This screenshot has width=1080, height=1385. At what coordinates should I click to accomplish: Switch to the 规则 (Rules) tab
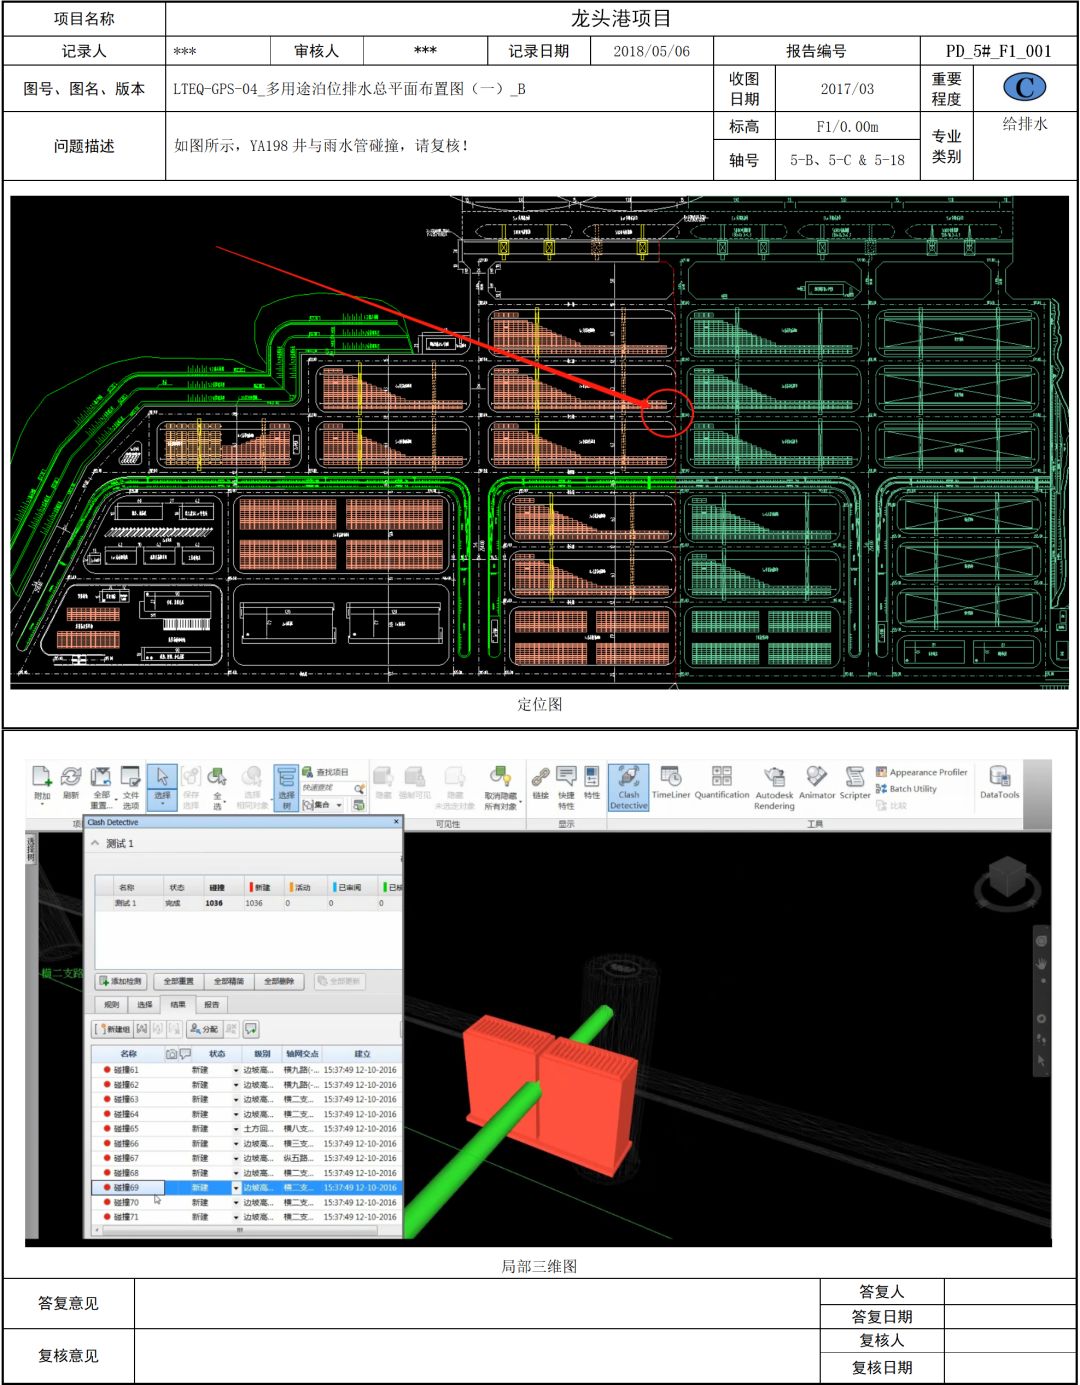pyautogui.click(x=111, y=1005)
